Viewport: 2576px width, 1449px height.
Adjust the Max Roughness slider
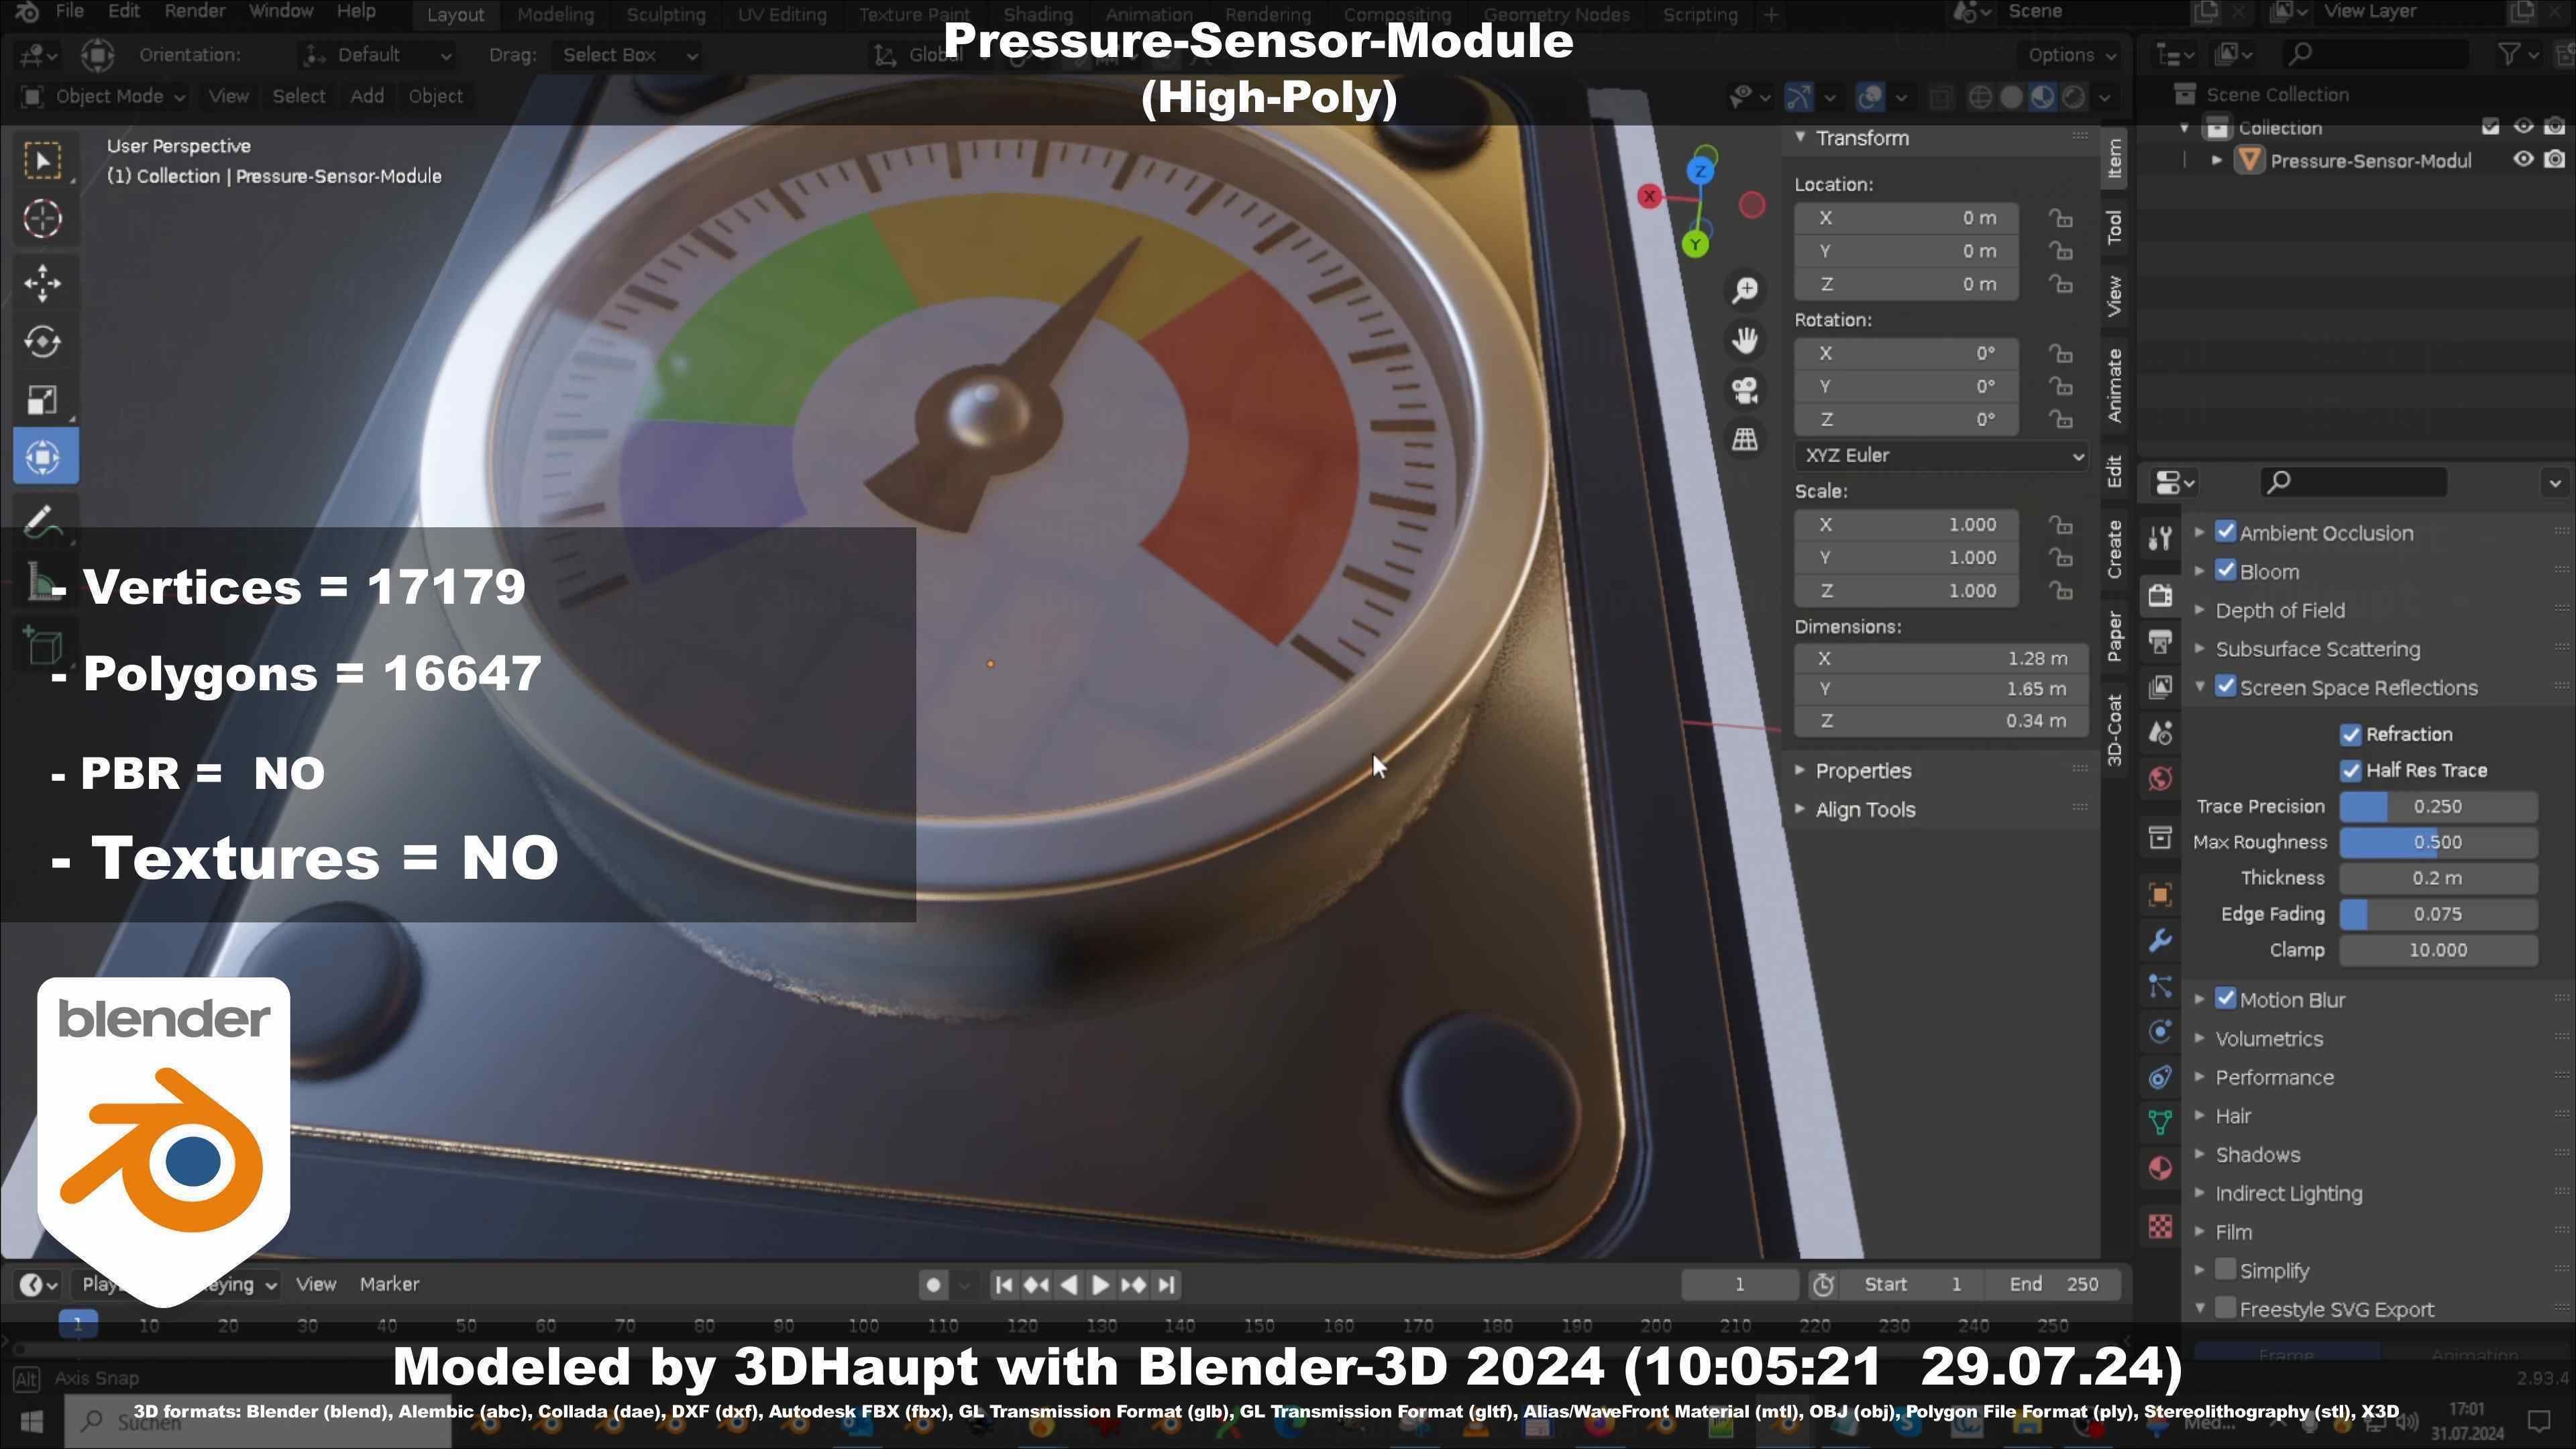(x=2437, y=843)
